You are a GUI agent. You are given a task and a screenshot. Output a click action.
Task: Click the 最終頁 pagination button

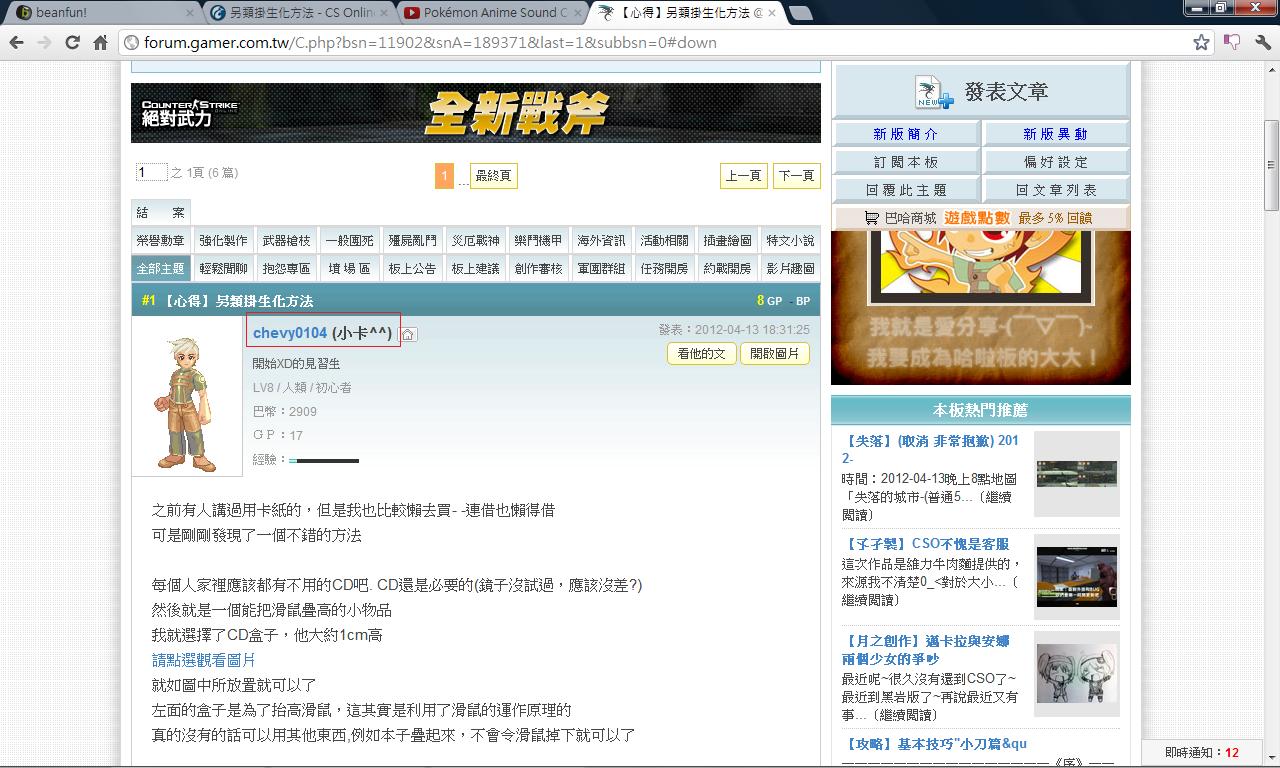click(x=493, y=176)
